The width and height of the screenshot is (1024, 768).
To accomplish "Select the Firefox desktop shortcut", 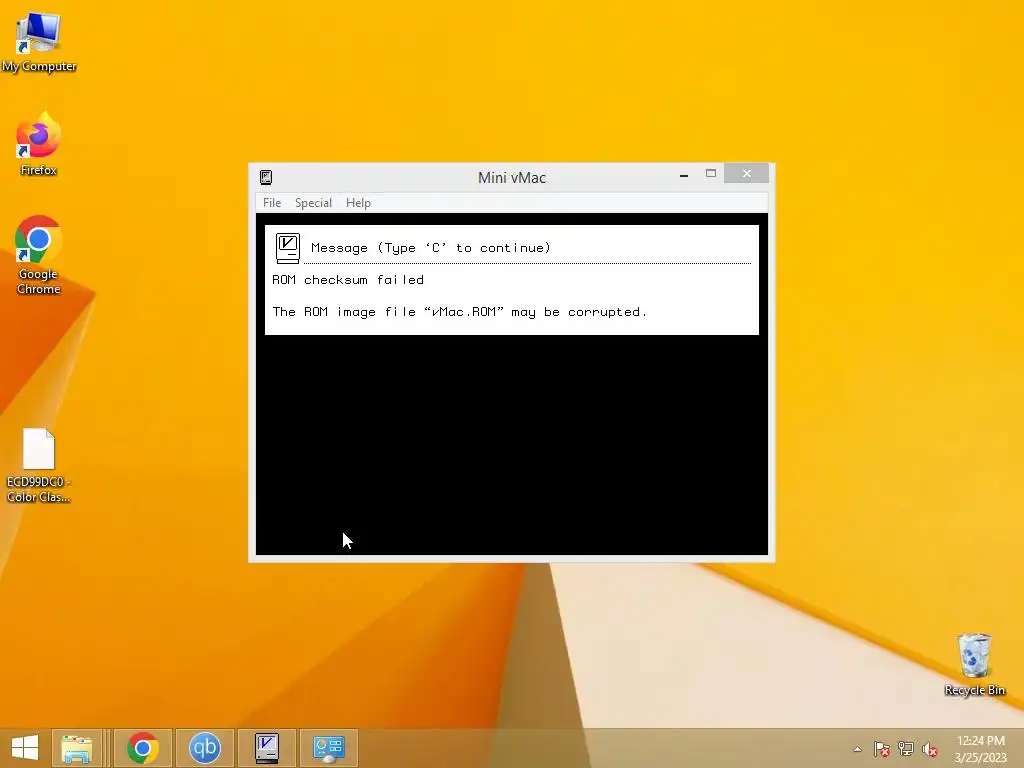I will click(x=39, y=144).
